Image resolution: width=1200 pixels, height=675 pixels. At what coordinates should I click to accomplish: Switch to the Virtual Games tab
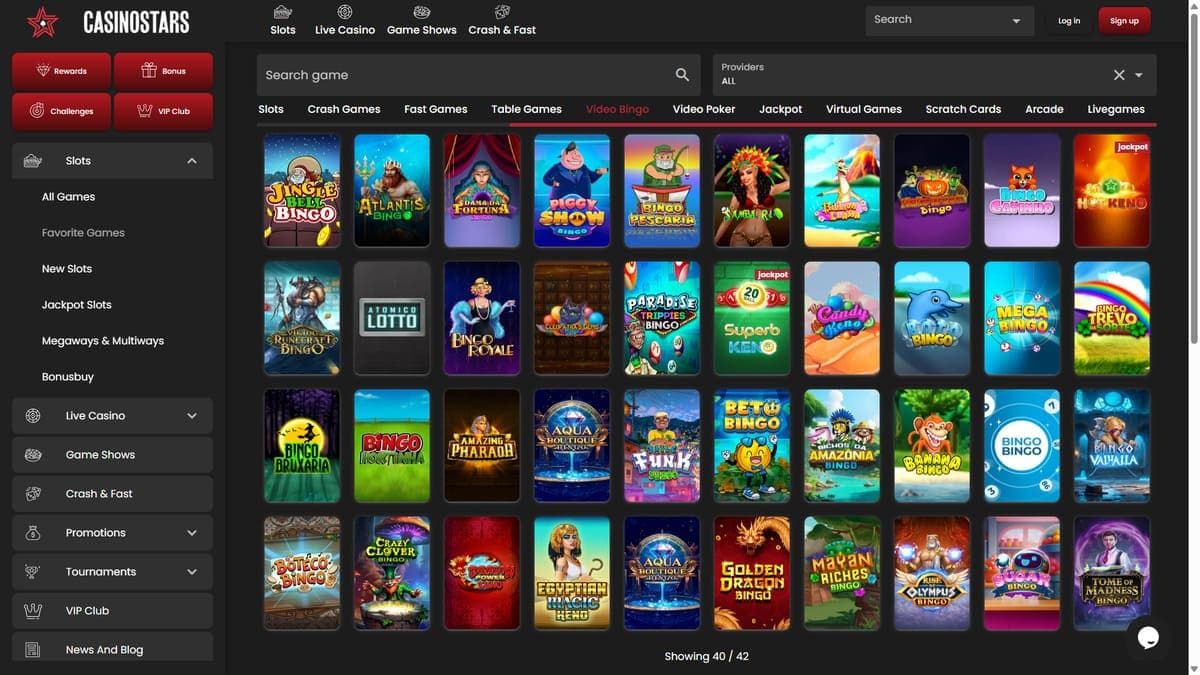(864, 109)
